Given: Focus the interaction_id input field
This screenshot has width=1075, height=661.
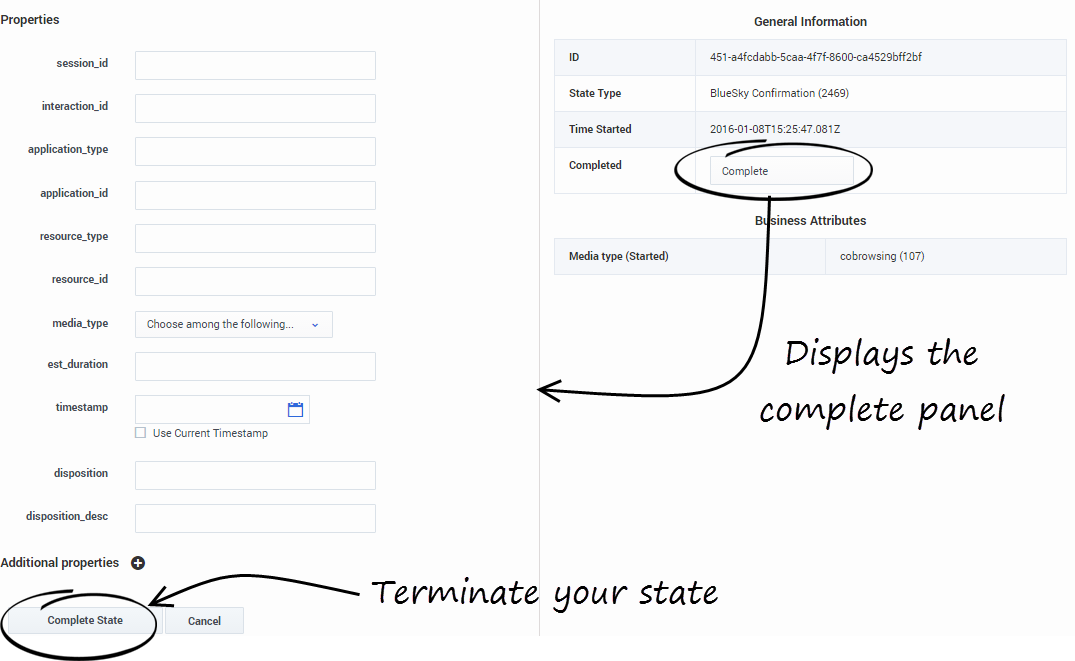Looking at the screenshot, I should 255,108.
